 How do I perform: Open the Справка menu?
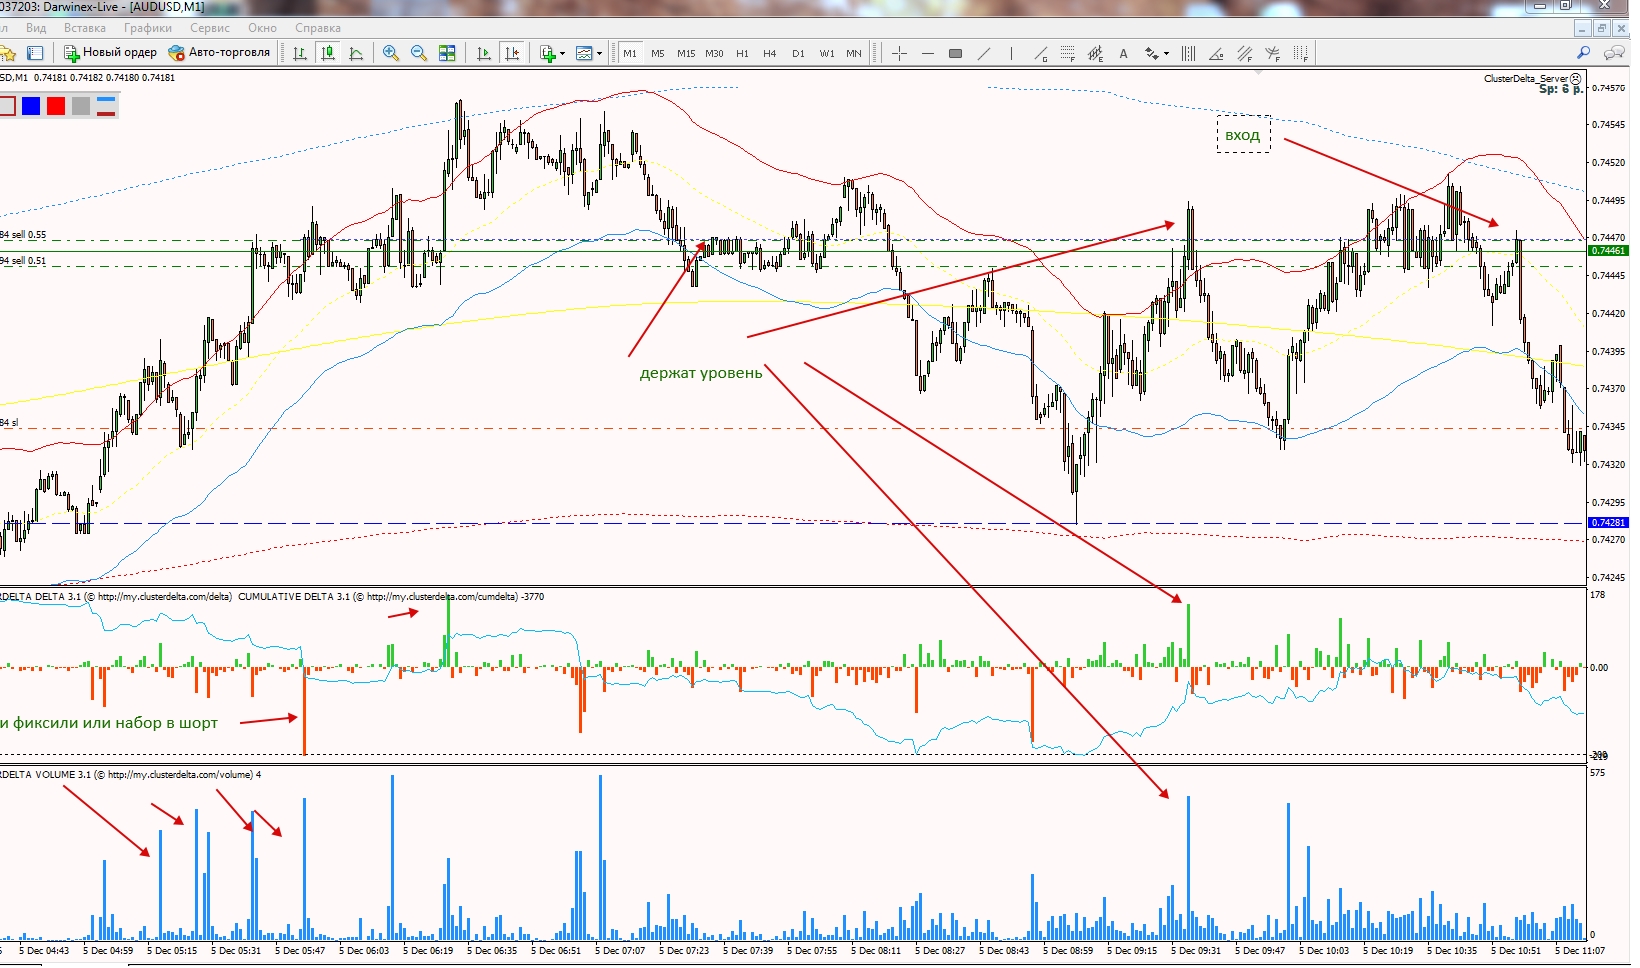[318, 28]
